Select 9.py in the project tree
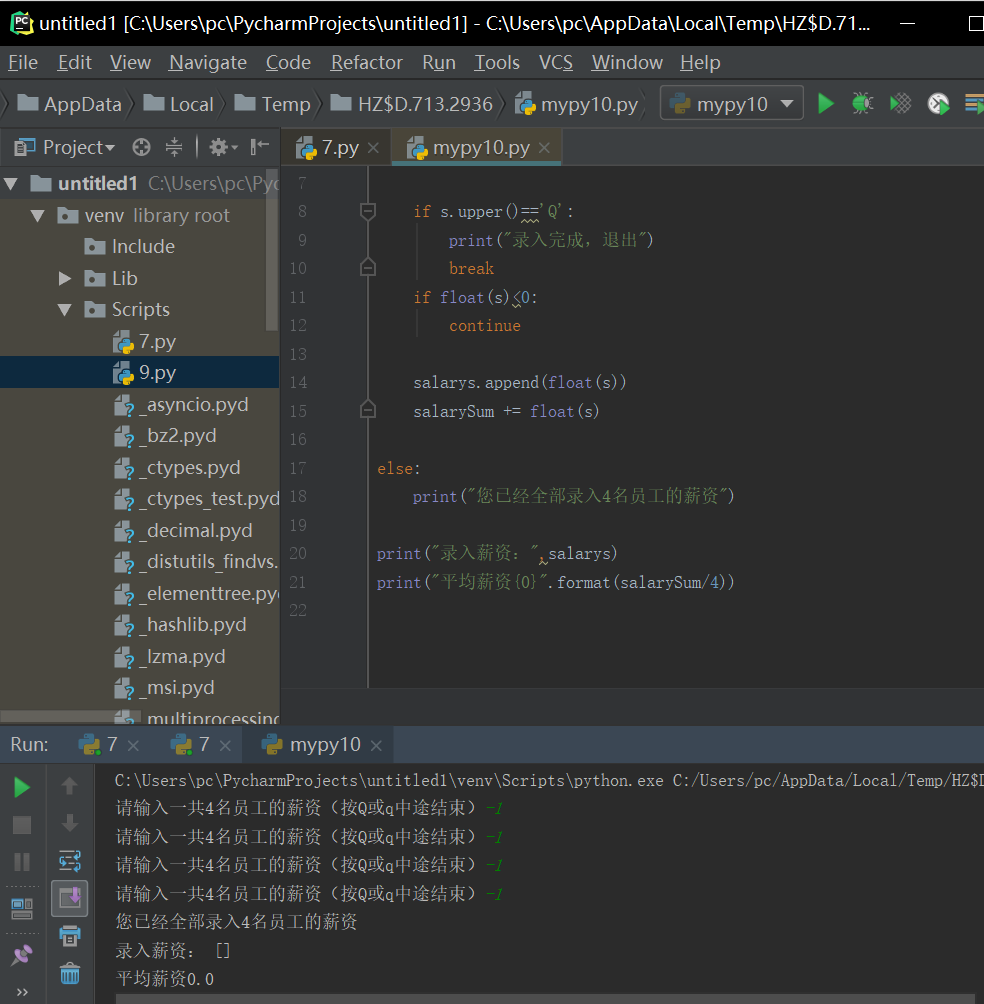The height and width of the screenshot is (1004, 984). (x=144, y=373)
